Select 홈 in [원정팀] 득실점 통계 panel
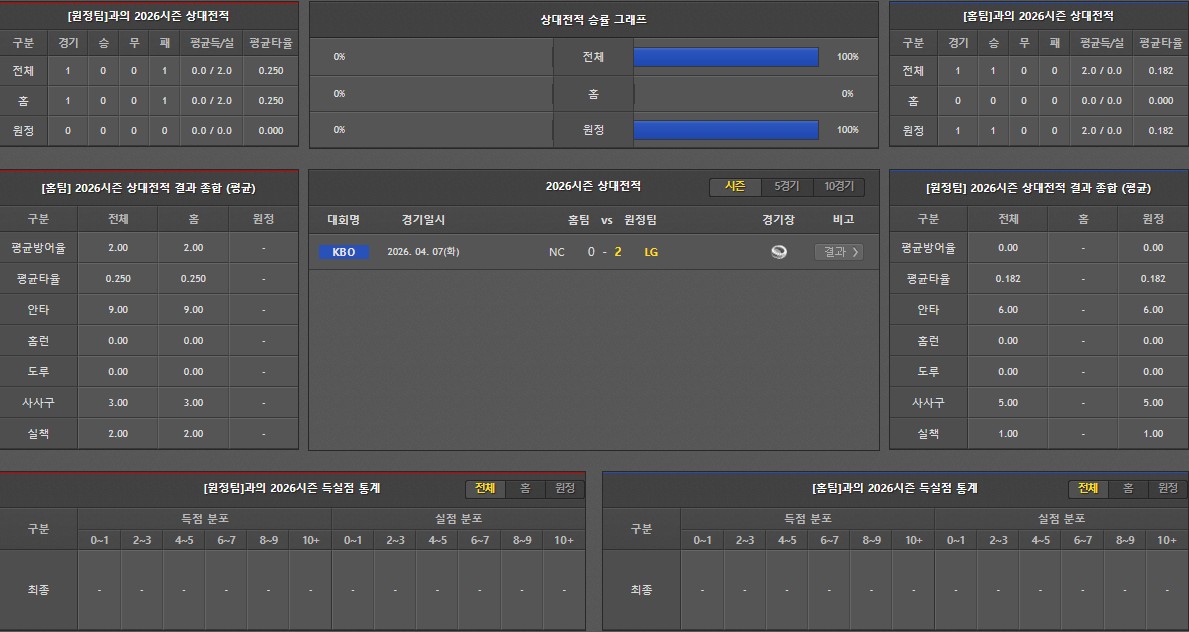Image resolution: width=1189 pixels, height=632 pixels. click(x=525, y=488)
